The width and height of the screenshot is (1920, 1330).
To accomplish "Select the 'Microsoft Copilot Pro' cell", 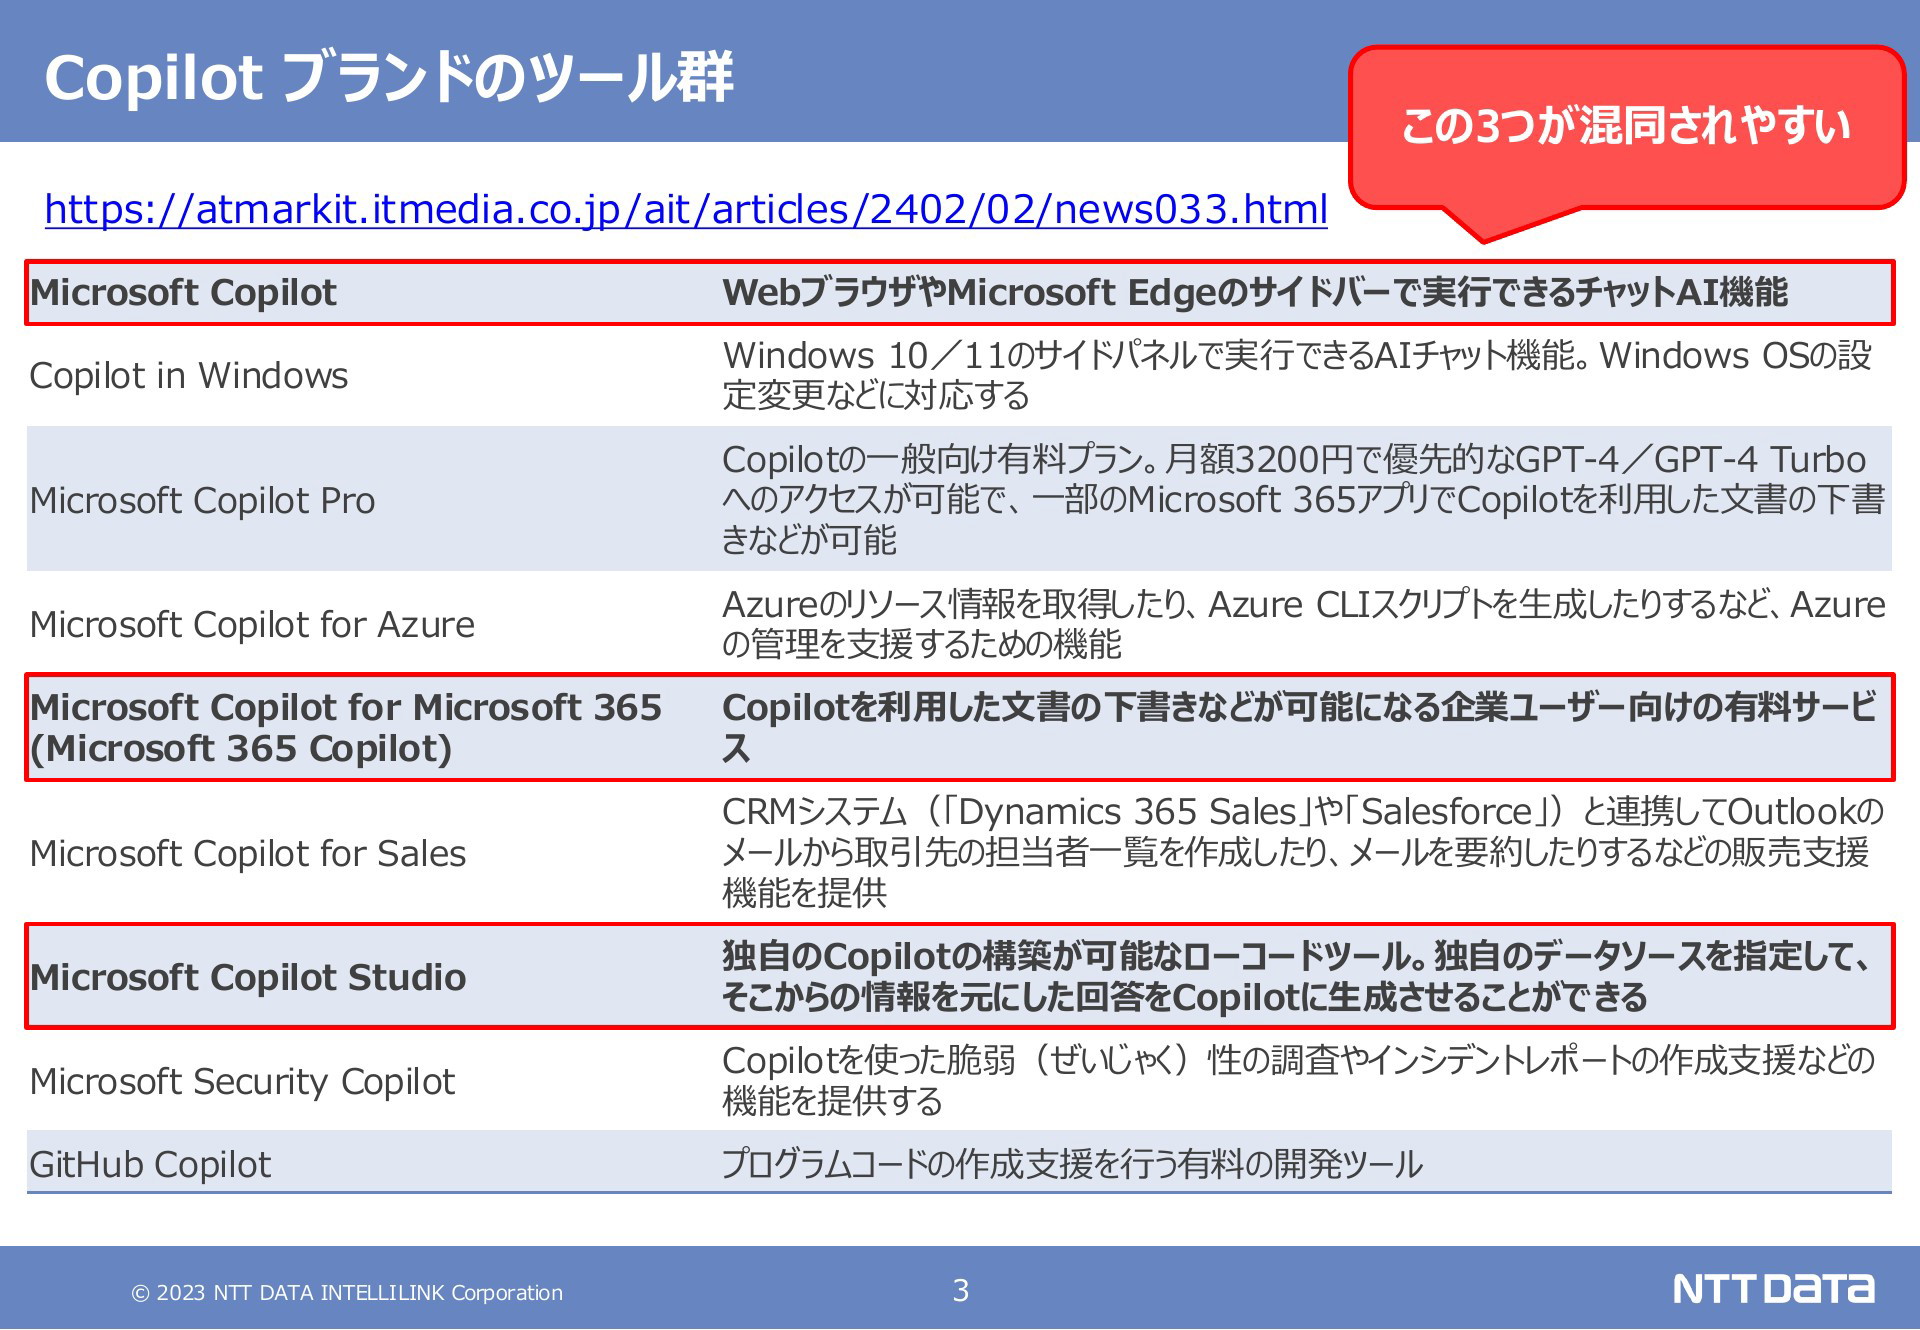I will click(x=202, y=500).
